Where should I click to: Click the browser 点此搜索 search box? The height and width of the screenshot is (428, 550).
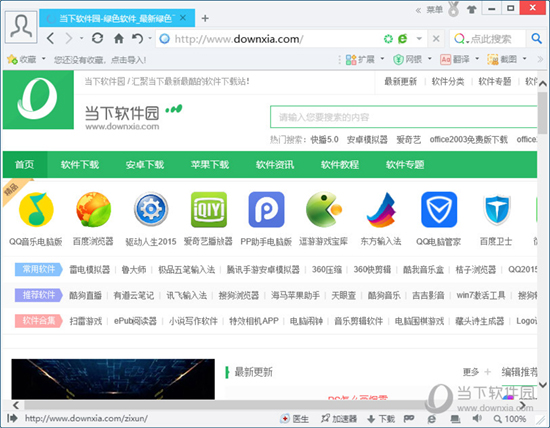point(490,39)
